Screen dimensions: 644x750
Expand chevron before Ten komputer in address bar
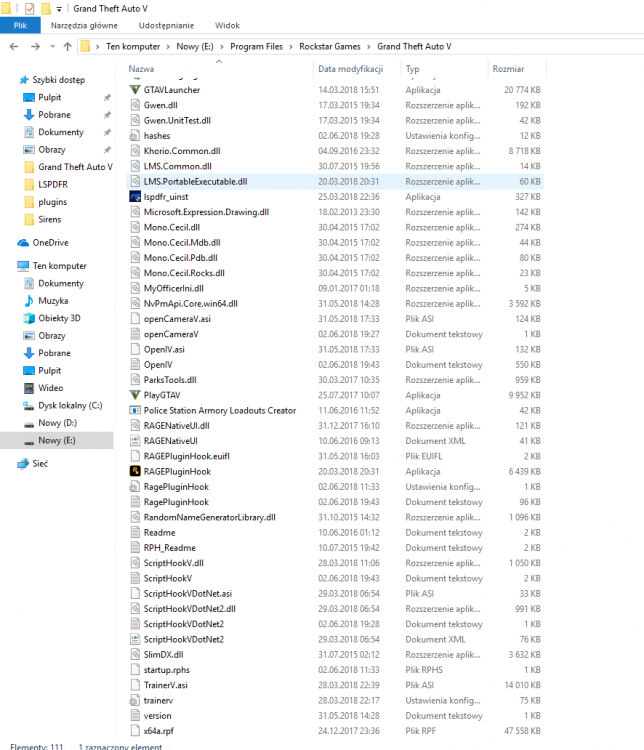[x=98, y=47]
